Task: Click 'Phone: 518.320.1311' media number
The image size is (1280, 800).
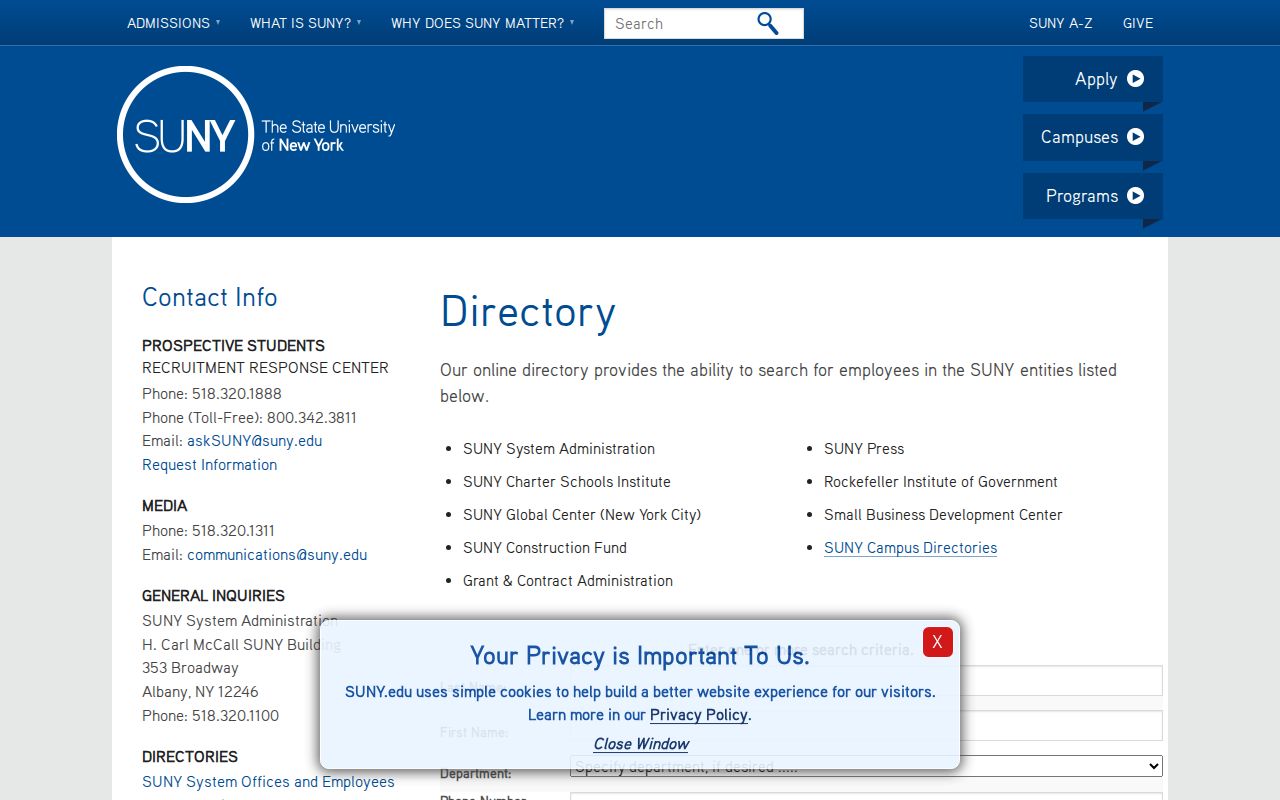Action: (208, 531)
